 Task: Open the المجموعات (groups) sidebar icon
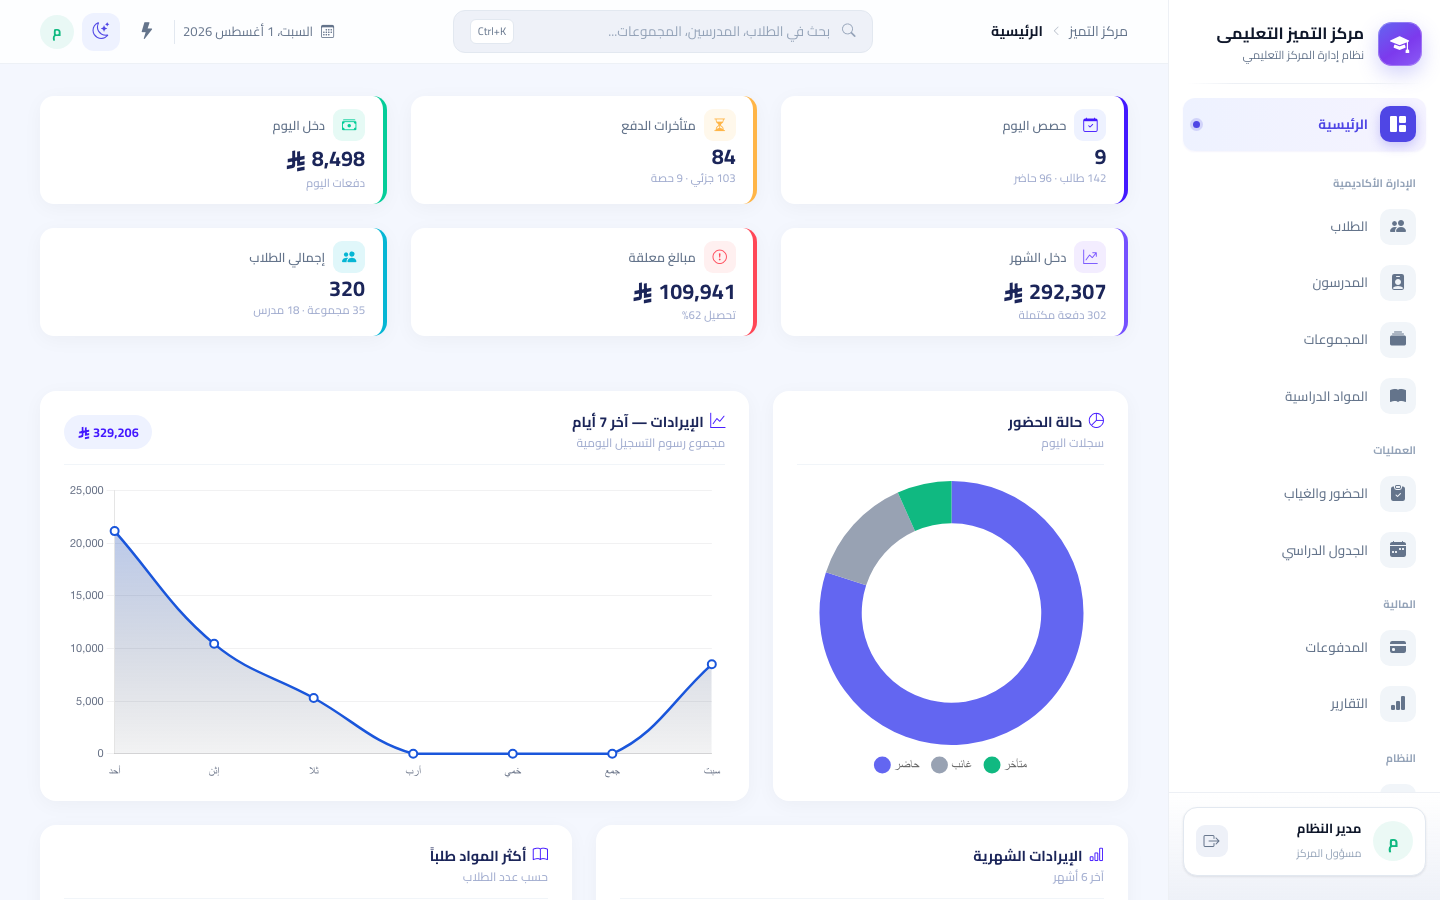(1398, 340)
